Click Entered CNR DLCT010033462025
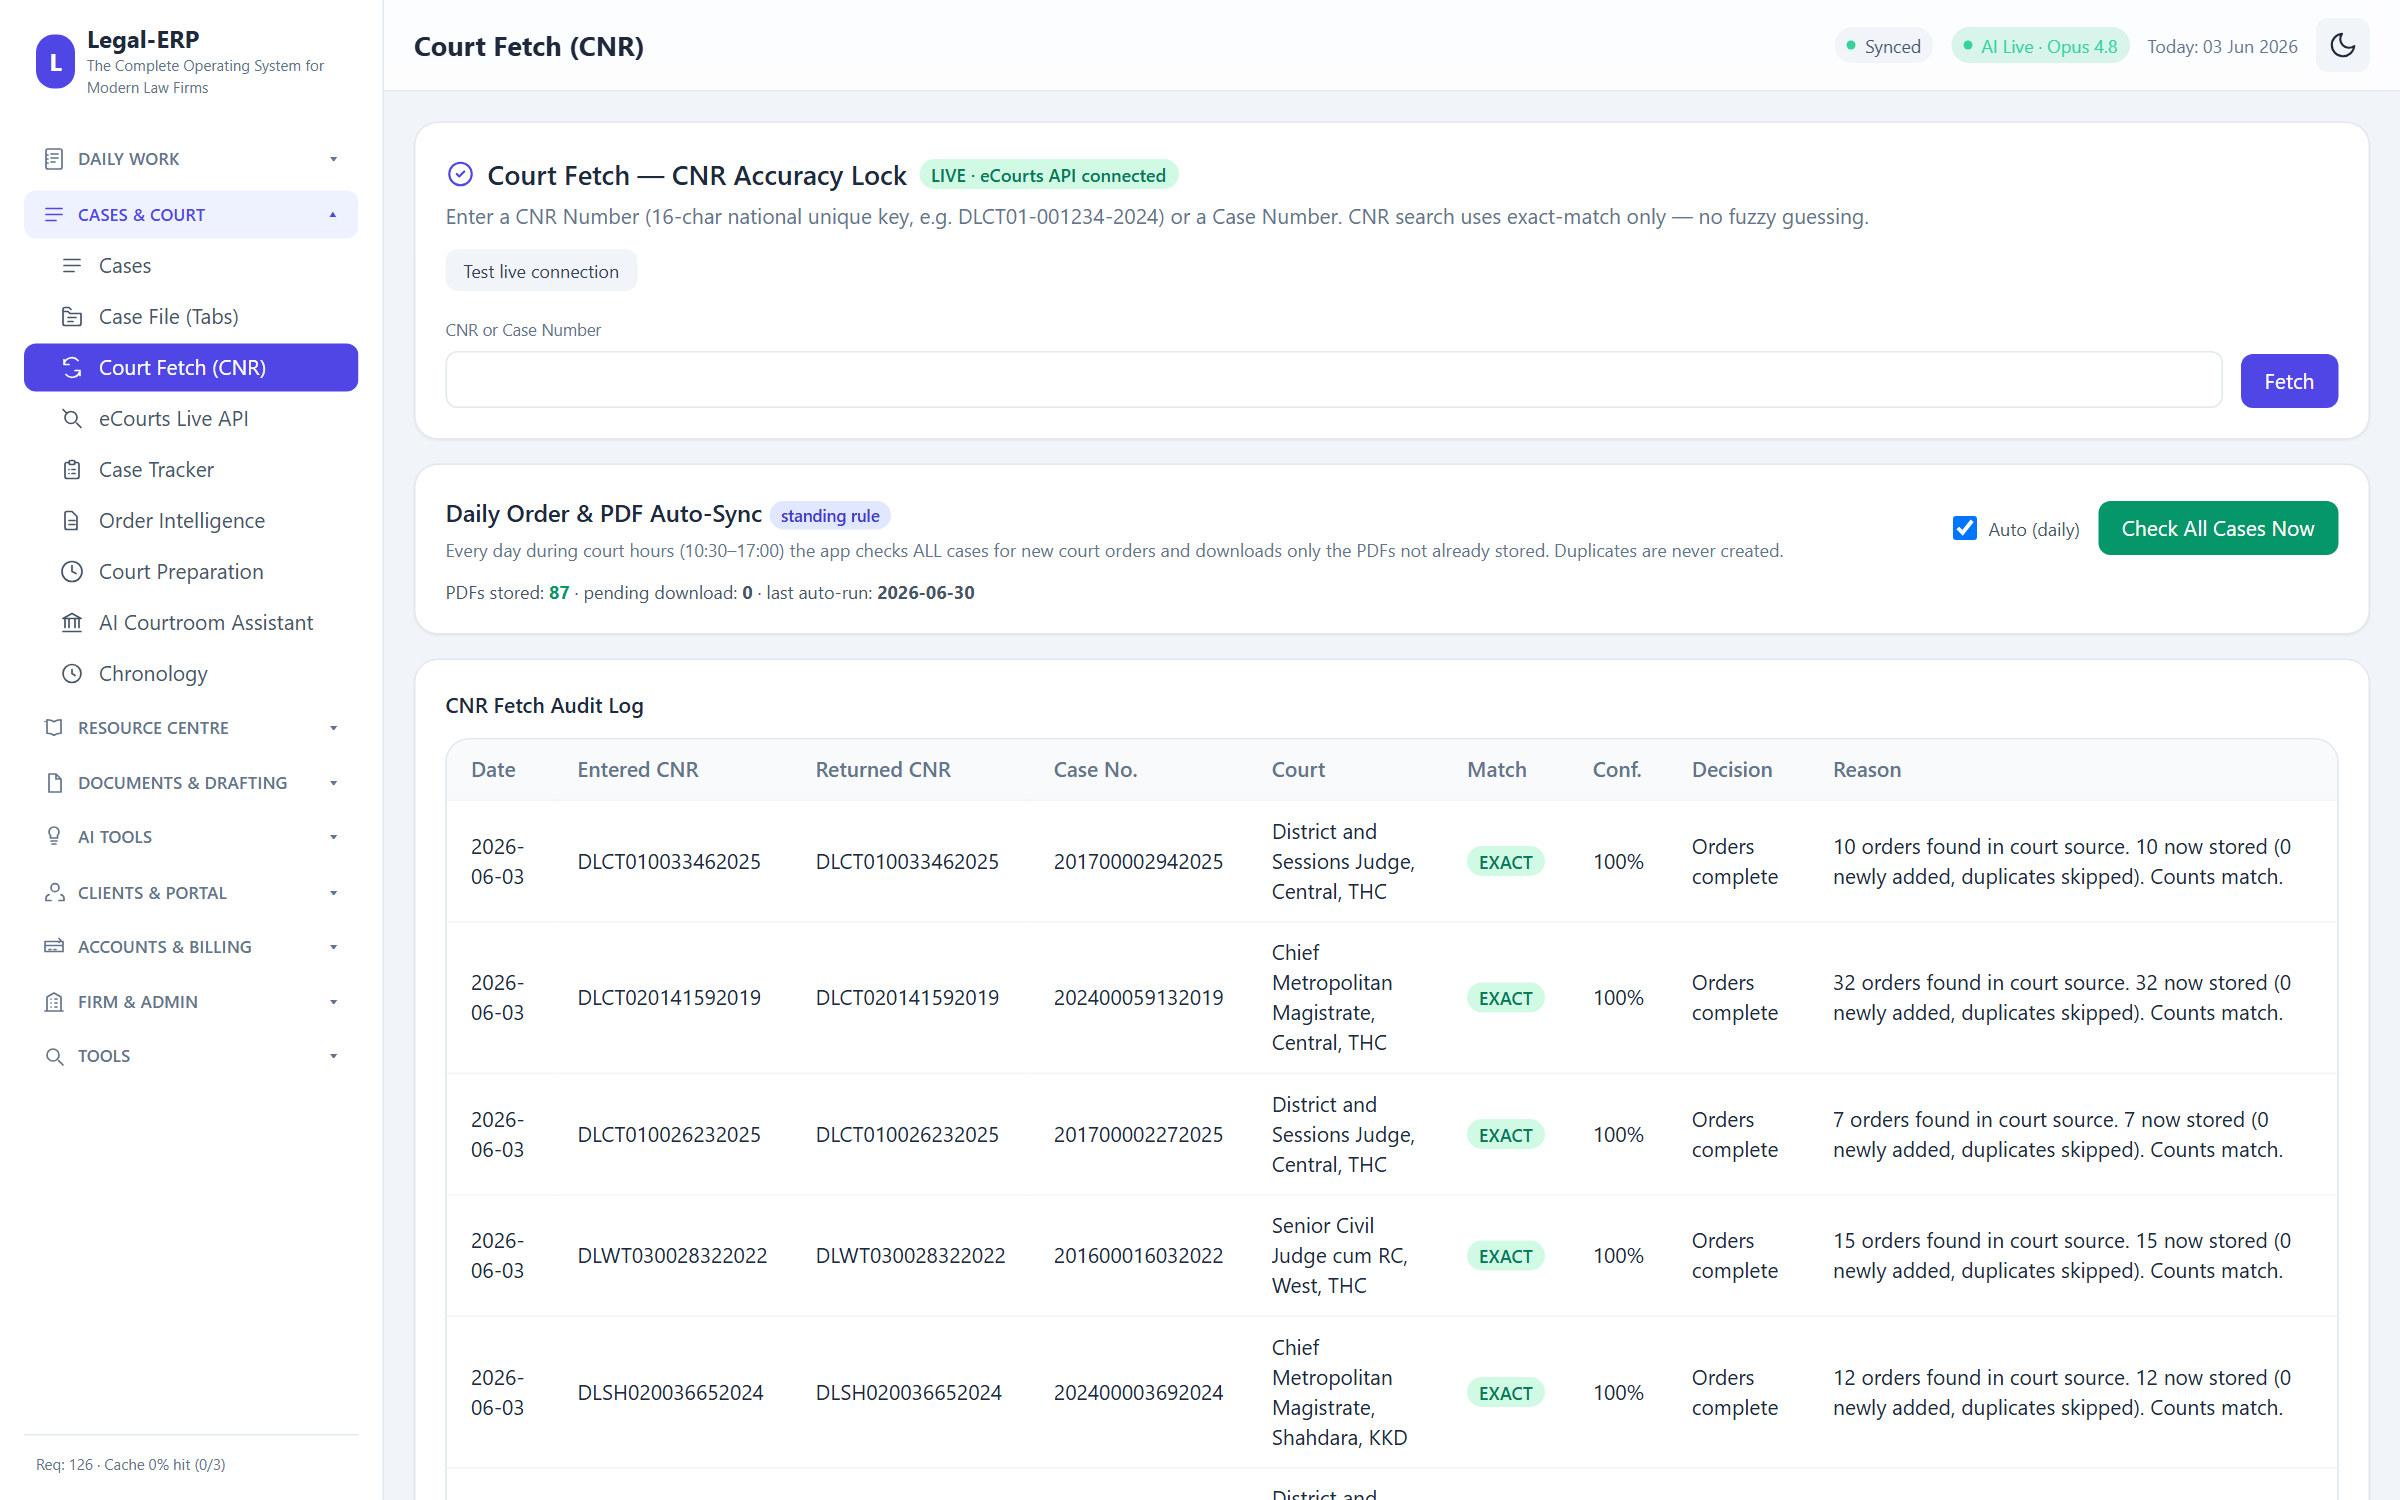This screenshot has height=1500, width=2400. 669,861
